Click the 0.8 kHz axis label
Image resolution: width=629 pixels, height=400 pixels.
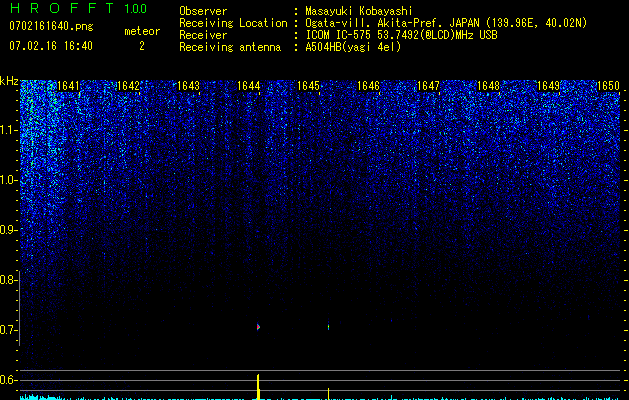pos(8,280)
